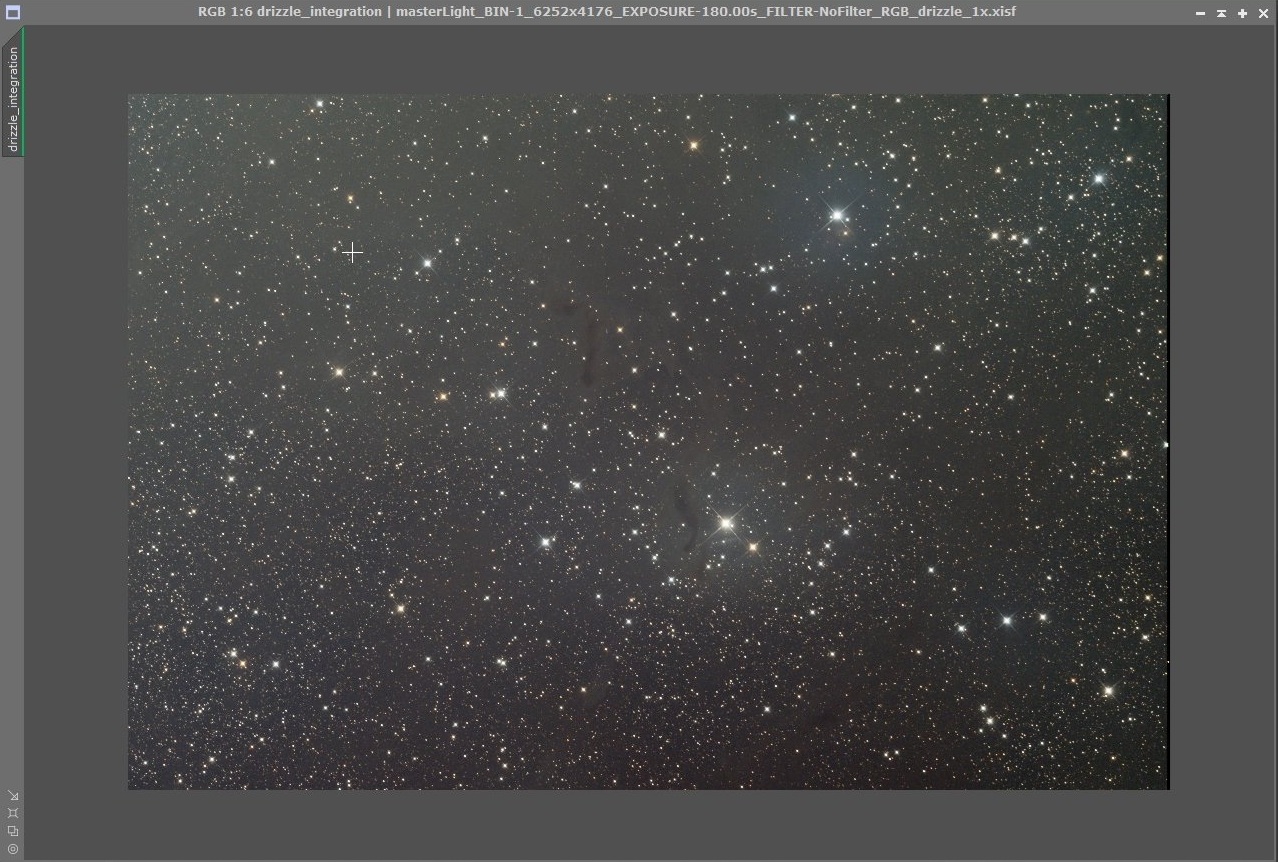This screenshot has height=862, width=1278.
Task: Click the brightest star with spikes near center
Action: click(x=726, y=523)
